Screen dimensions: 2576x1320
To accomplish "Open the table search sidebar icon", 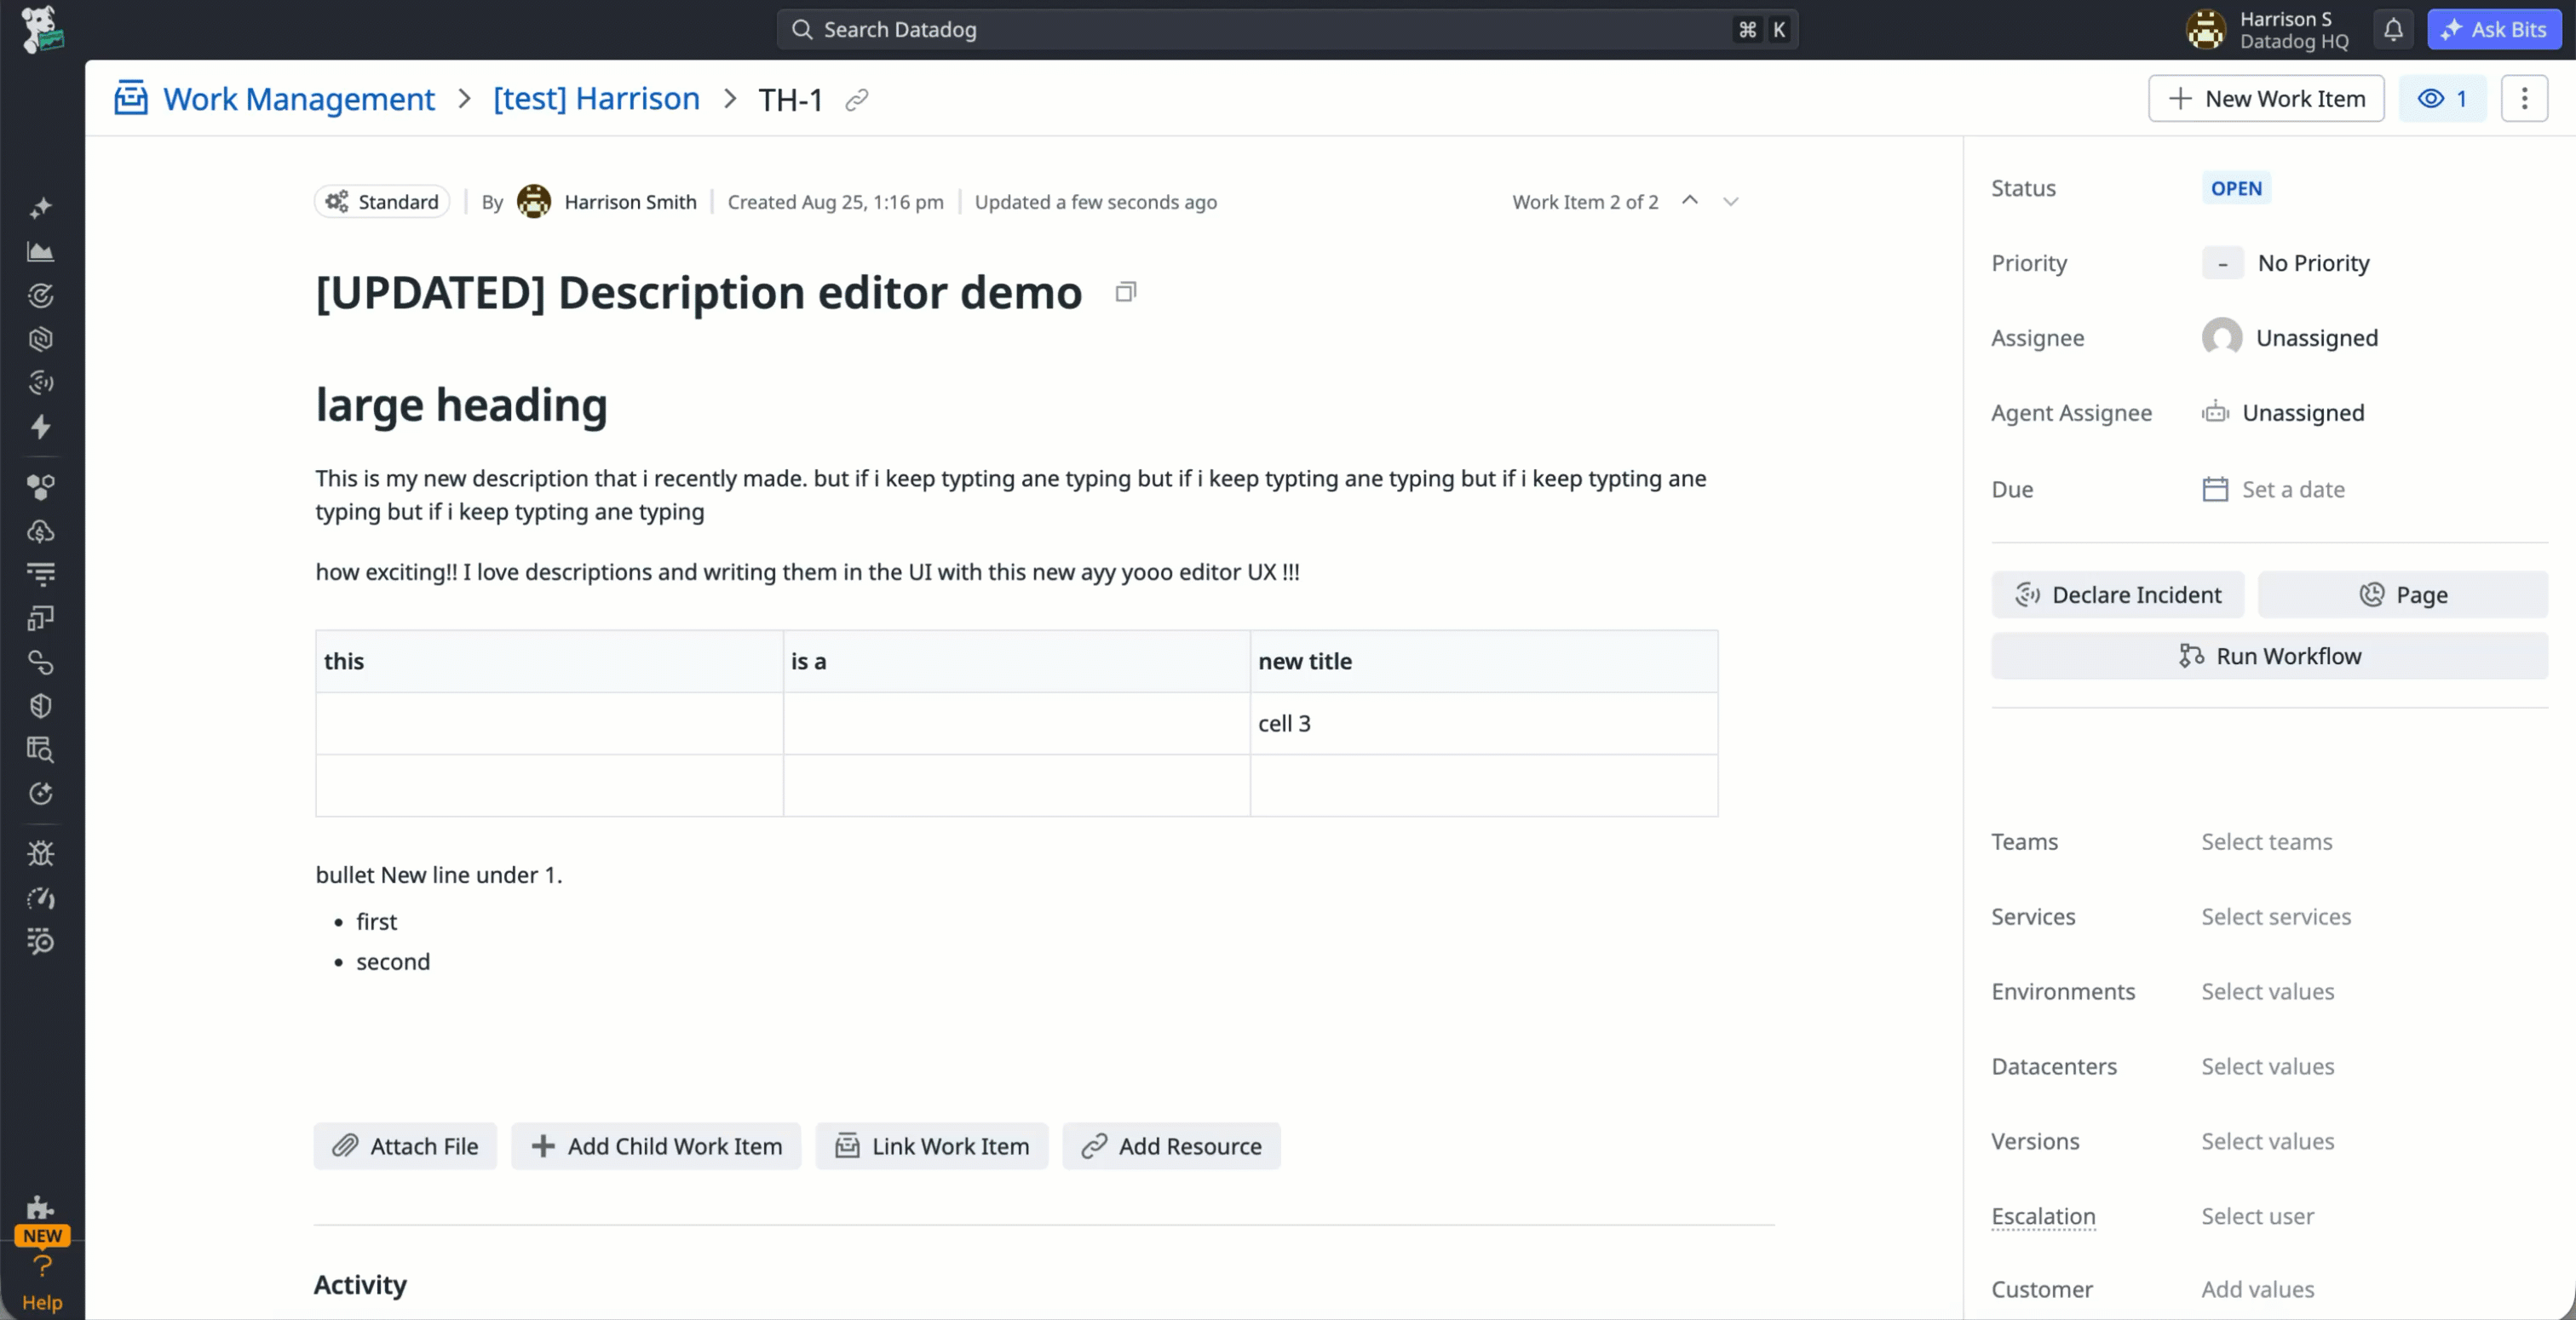I will pos(41,749).
